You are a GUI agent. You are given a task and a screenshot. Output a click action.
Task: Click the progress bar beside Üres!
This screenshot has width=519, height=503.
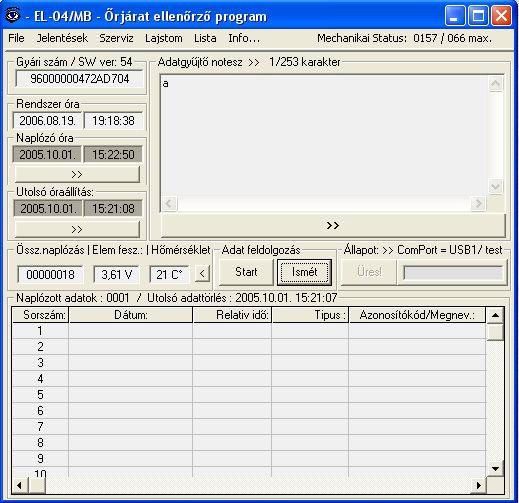point(453,273)
